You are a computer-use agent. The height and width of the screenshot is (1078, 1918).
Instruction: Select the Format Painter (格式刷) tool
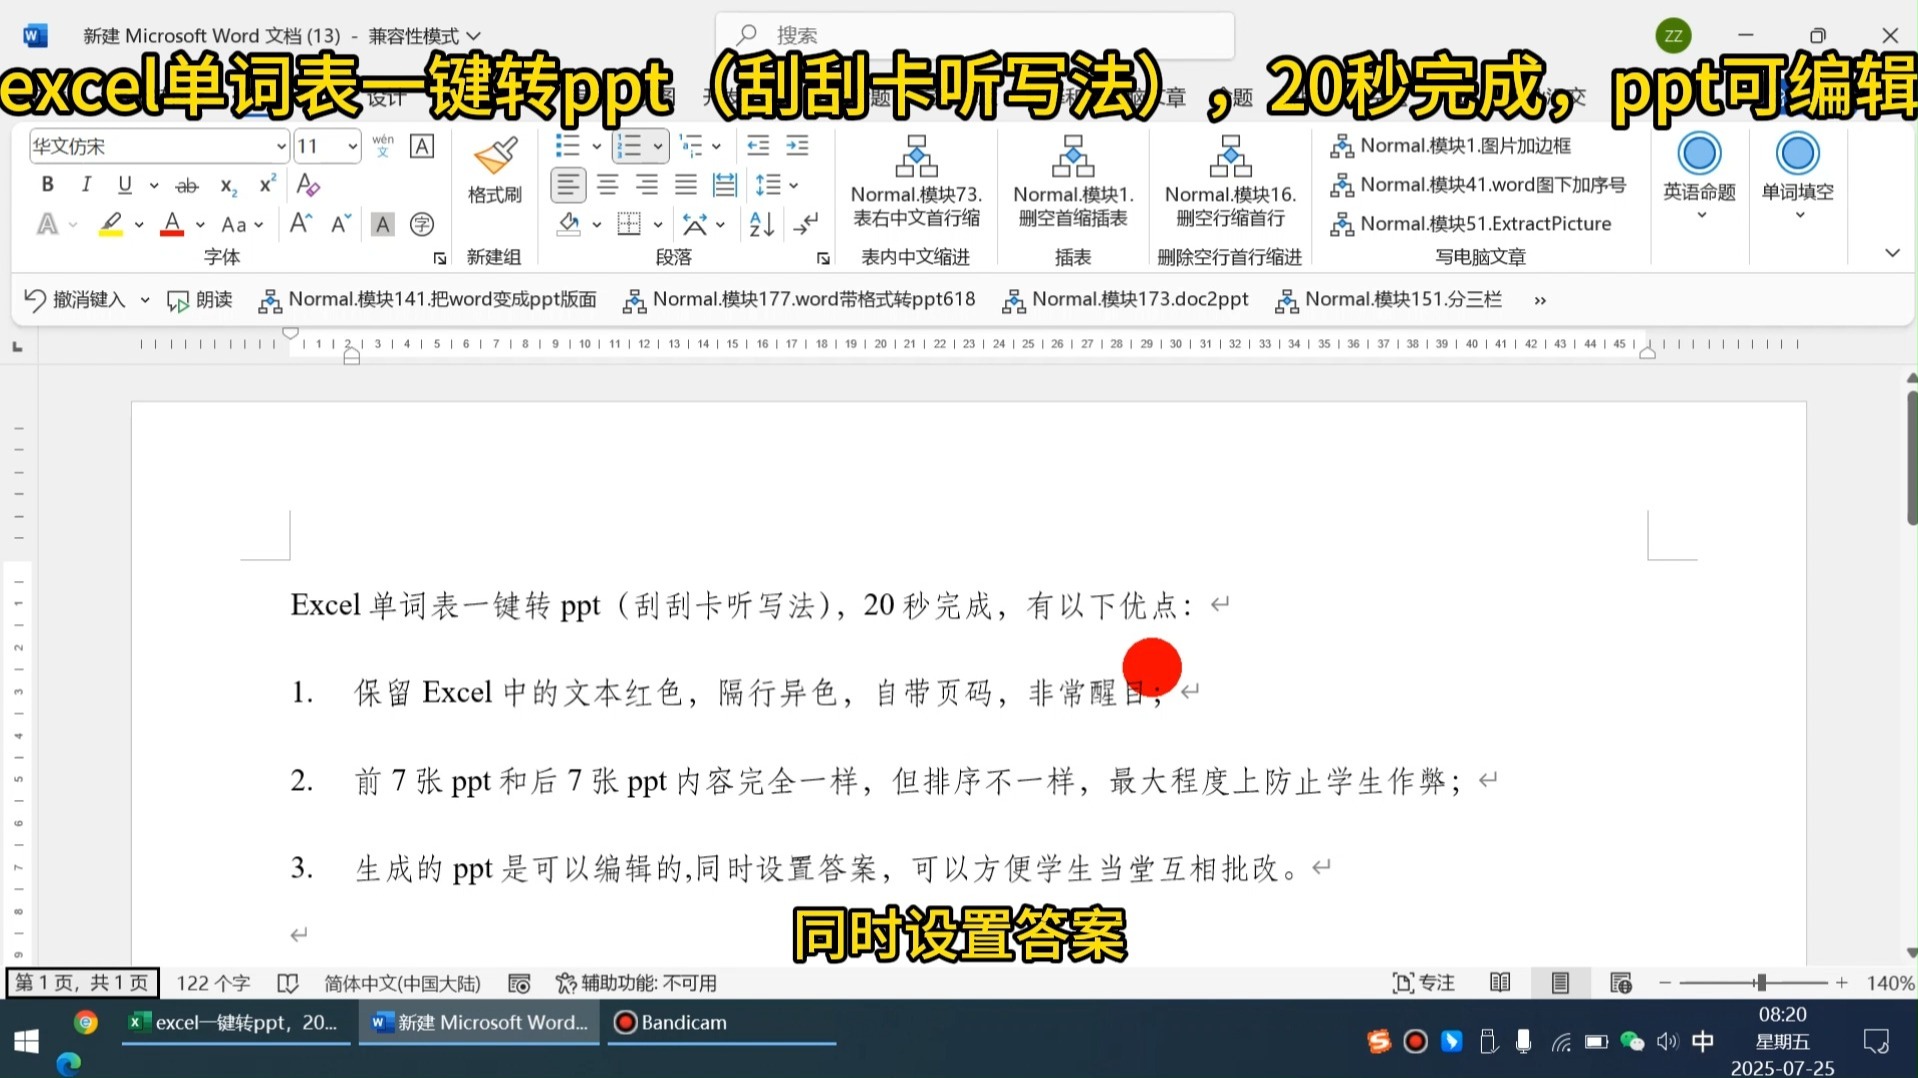click(494, 170)
